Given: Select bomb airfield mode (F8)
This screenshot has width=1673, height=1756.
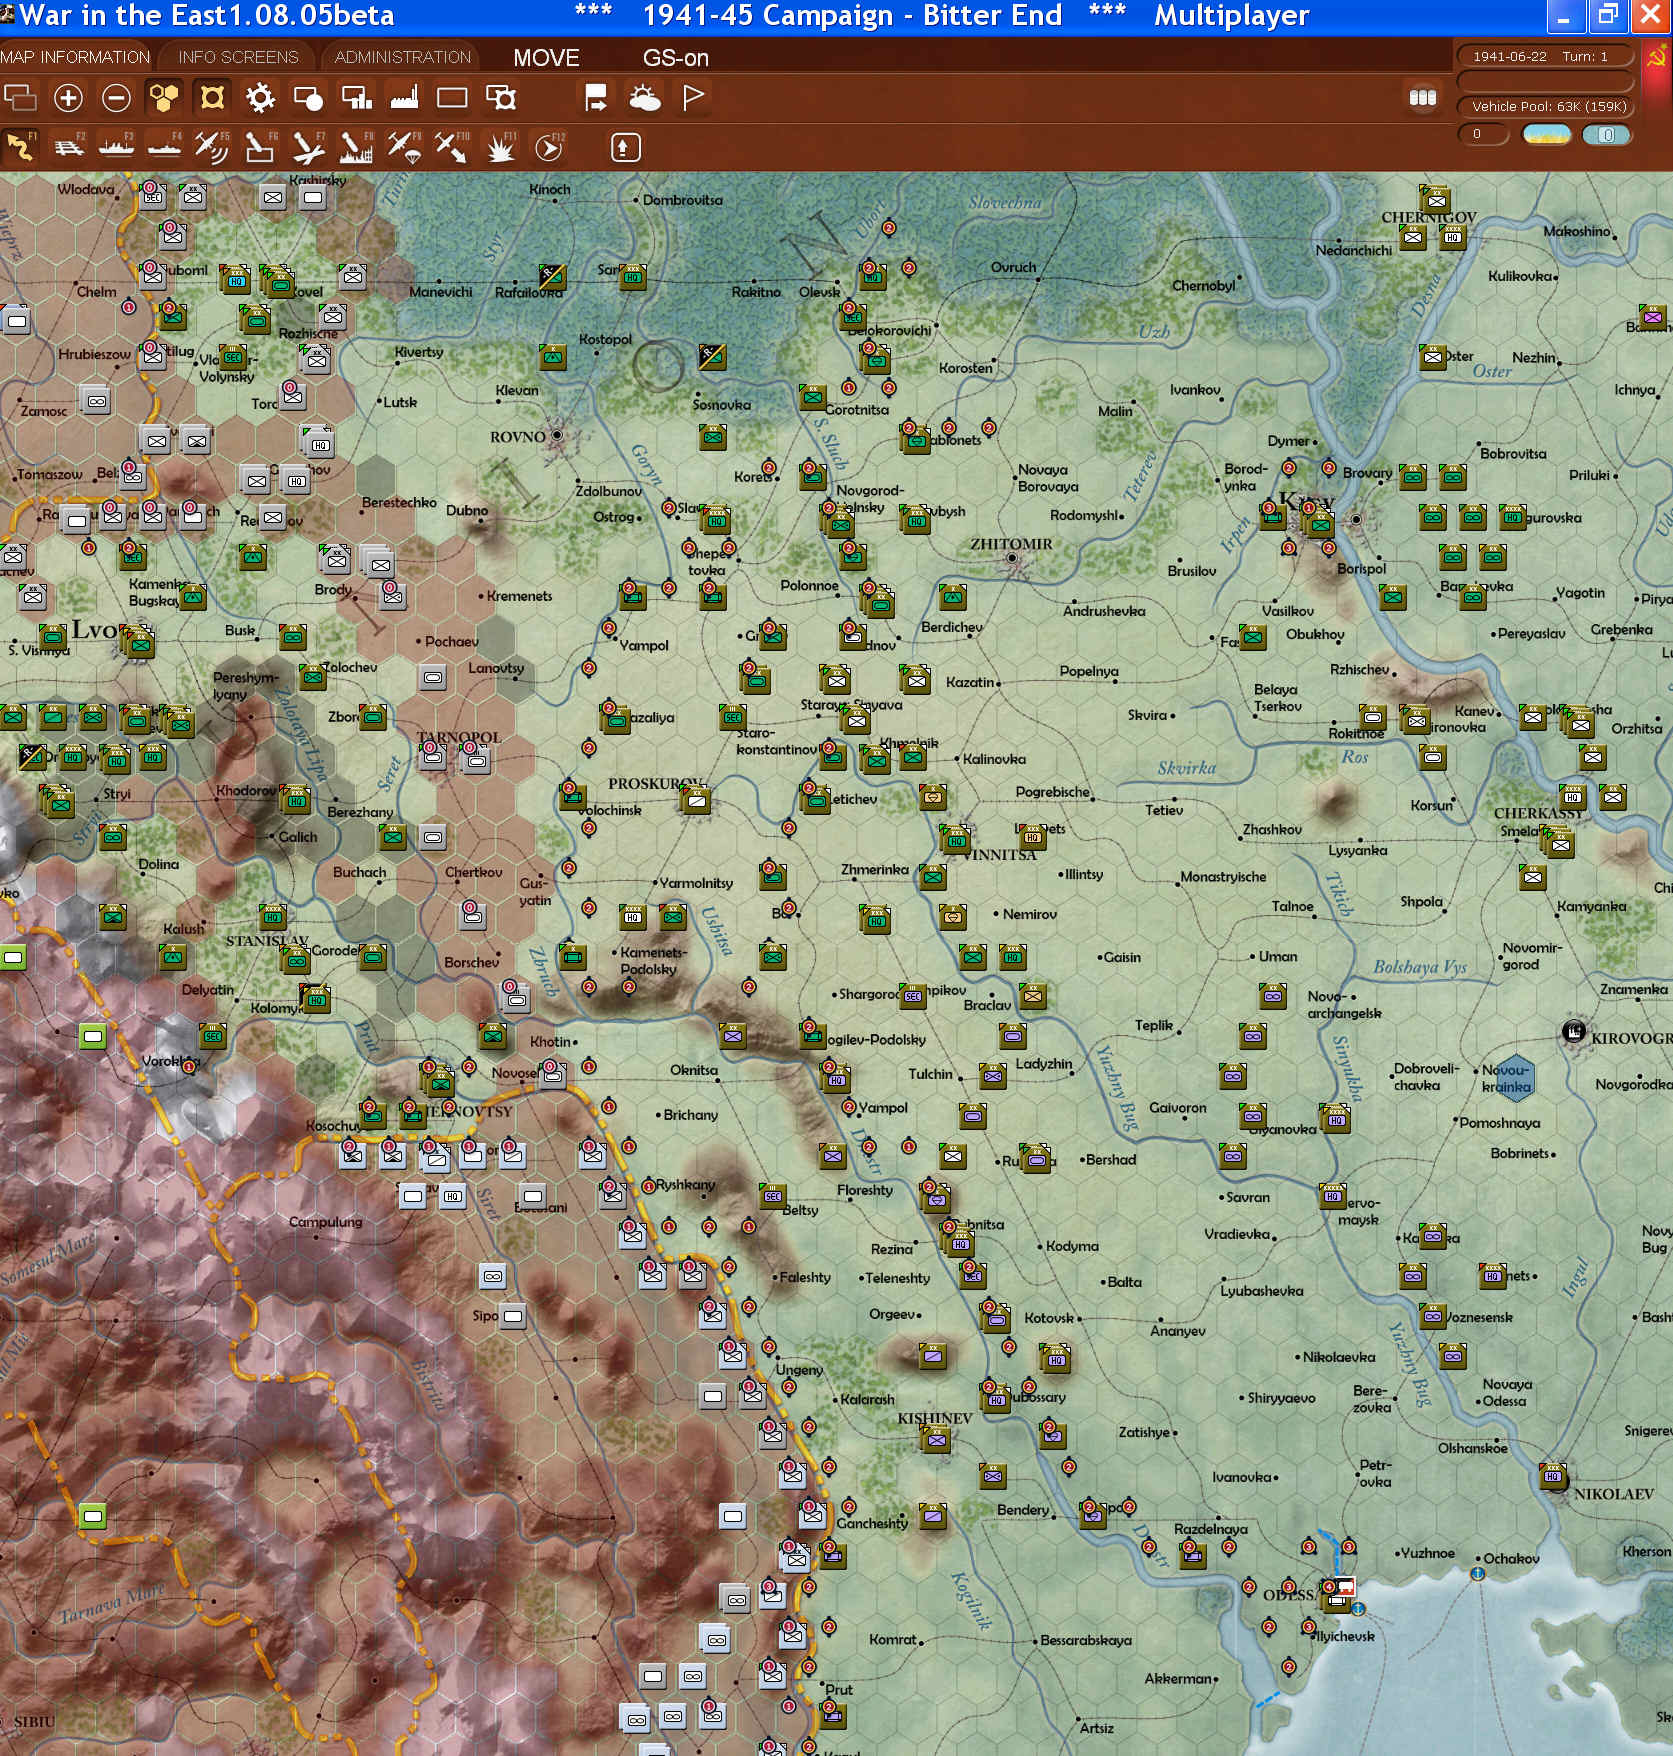Looking at the screenshot, I should (355, 148).
